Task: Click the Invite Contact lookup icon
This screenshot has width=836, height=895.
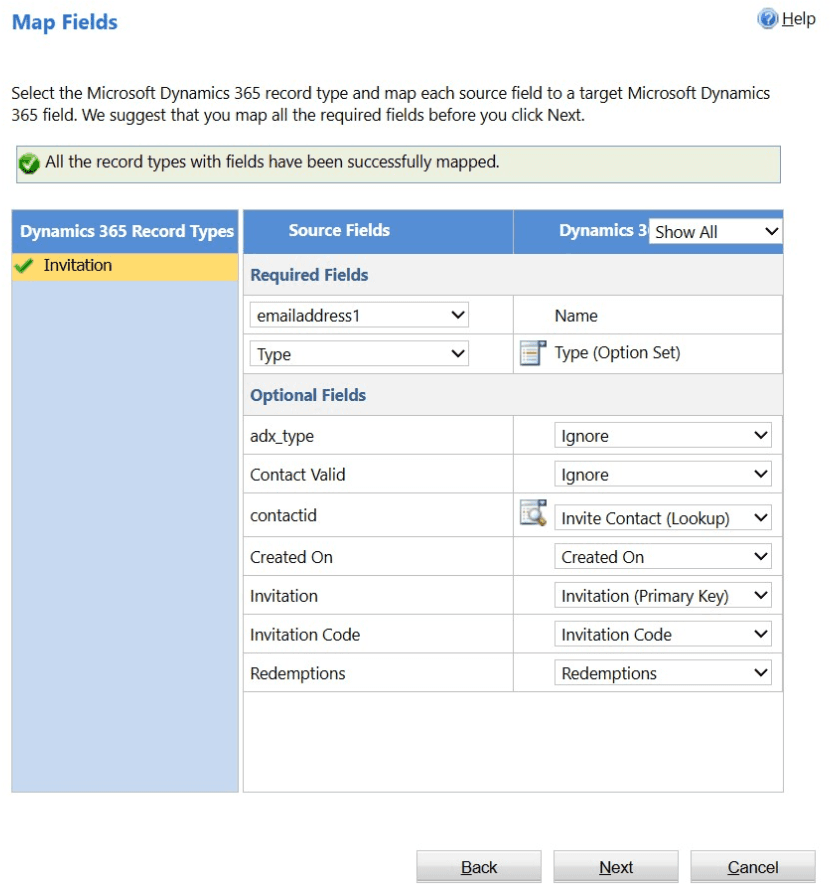Action: [533, 513]
